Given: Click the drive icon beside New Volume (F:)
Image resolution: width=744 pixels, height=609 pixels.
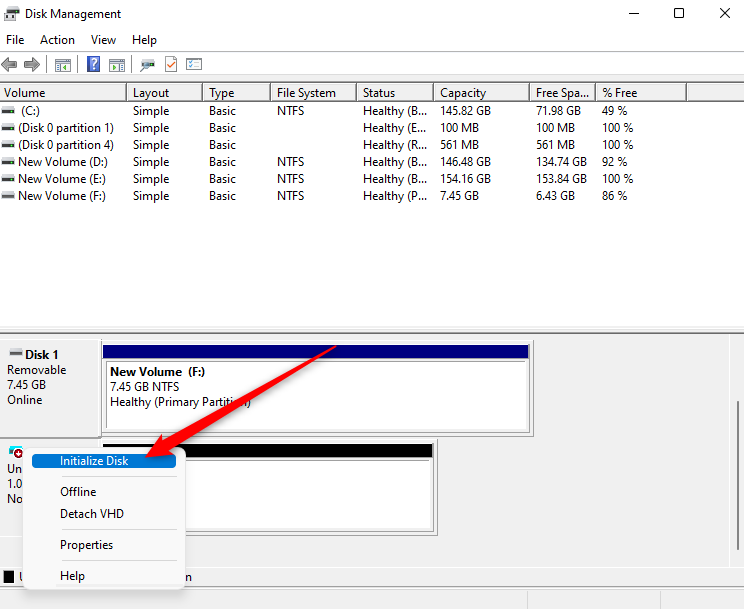Looking at the screenshot, I should click(x=8, y=196).
